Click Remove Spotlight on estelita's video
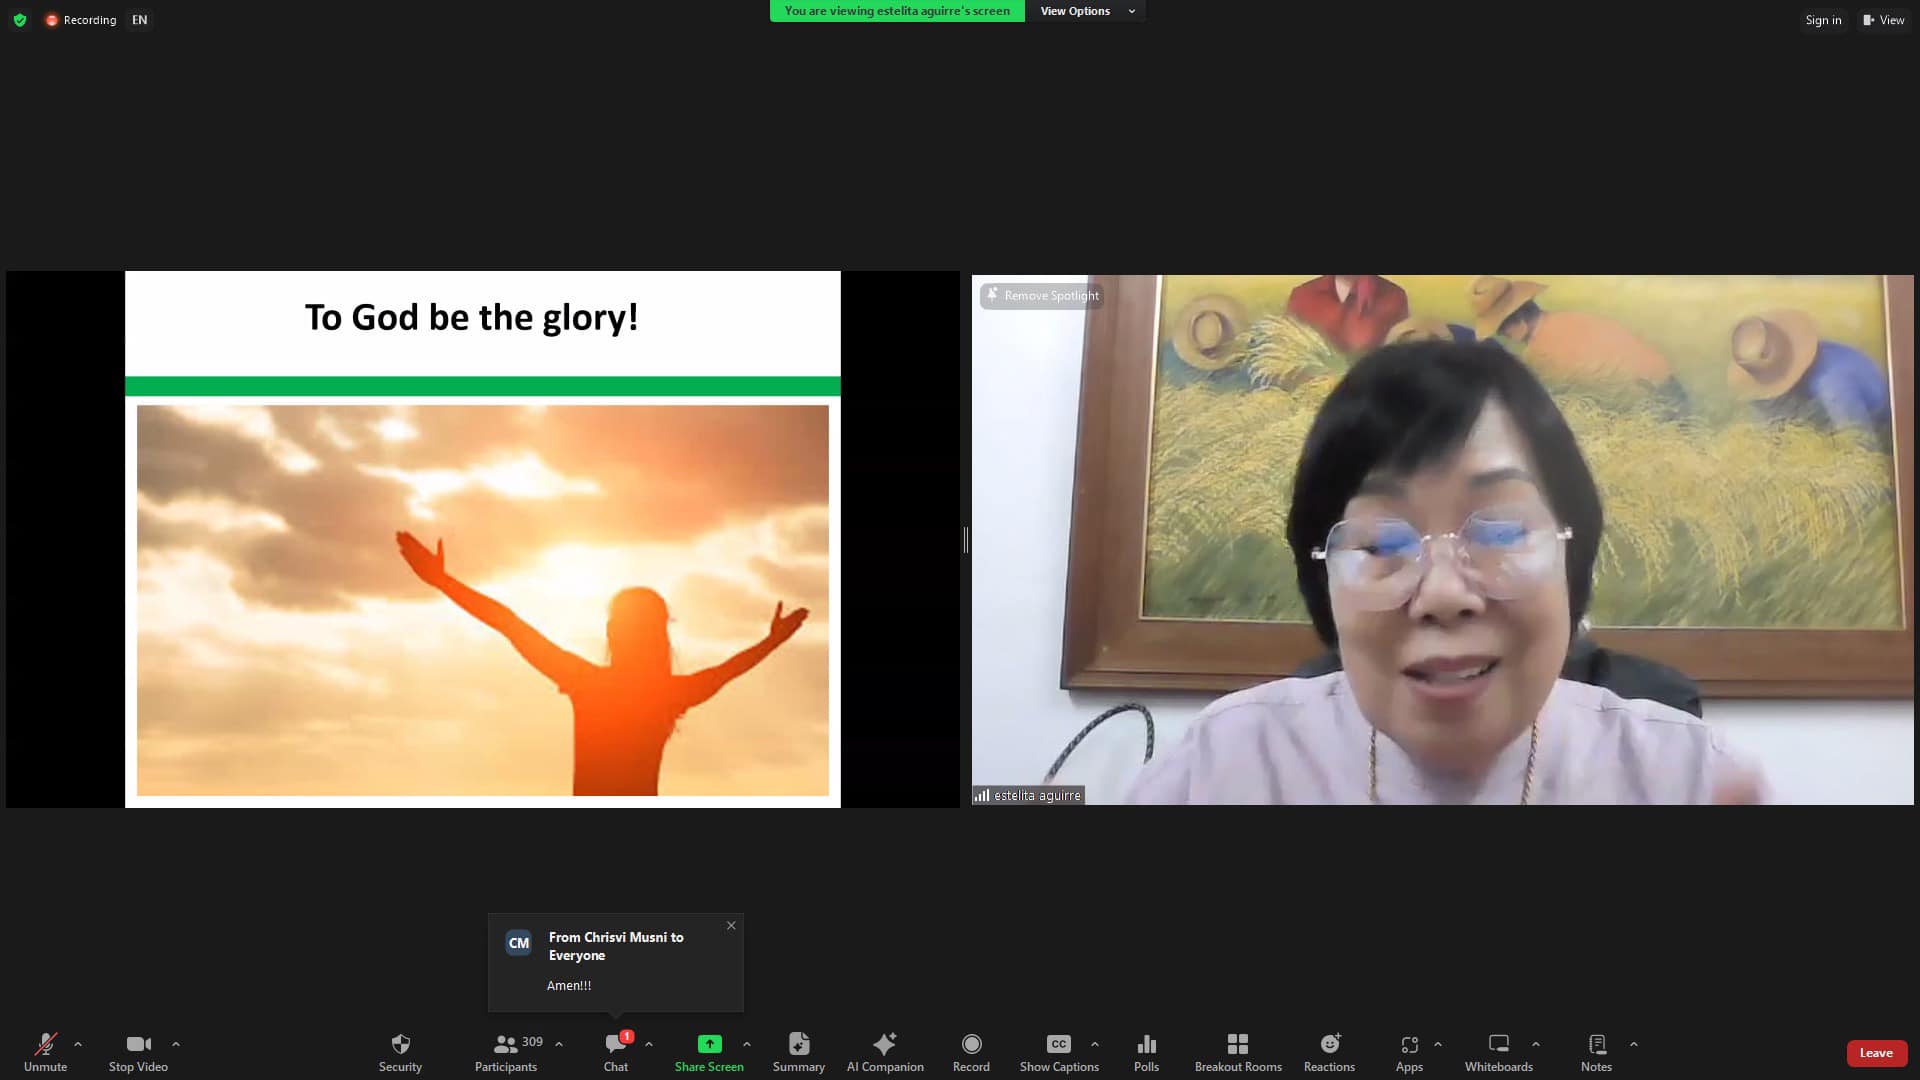The image size is (1920, 1080). click(x=1042, y=295)
